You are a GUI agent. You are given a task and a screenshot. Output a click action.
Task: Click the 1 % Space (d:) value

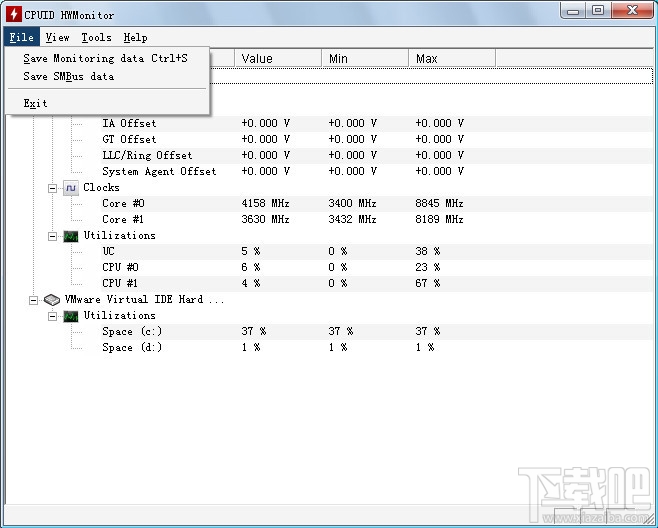pyautogui.click(x=251, y=348)
